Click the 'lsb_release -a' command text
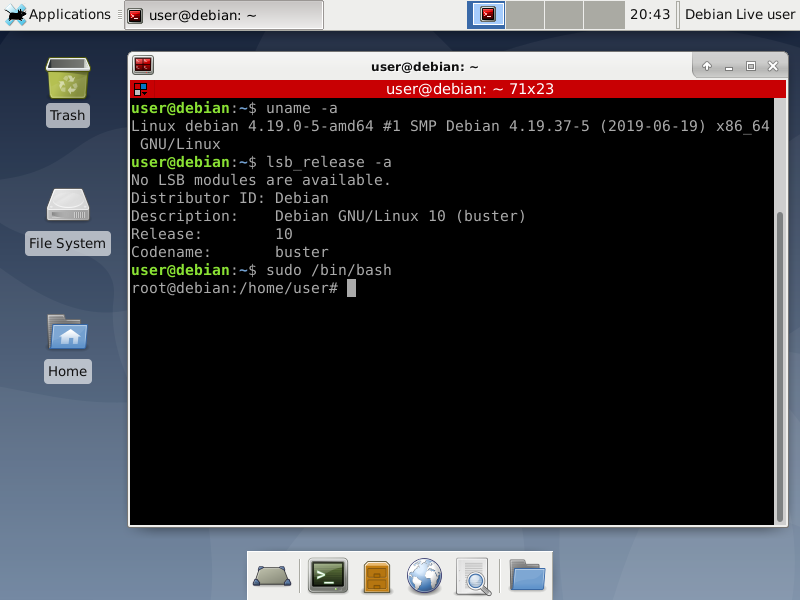 pyautogui.click(x=329, y=162)
